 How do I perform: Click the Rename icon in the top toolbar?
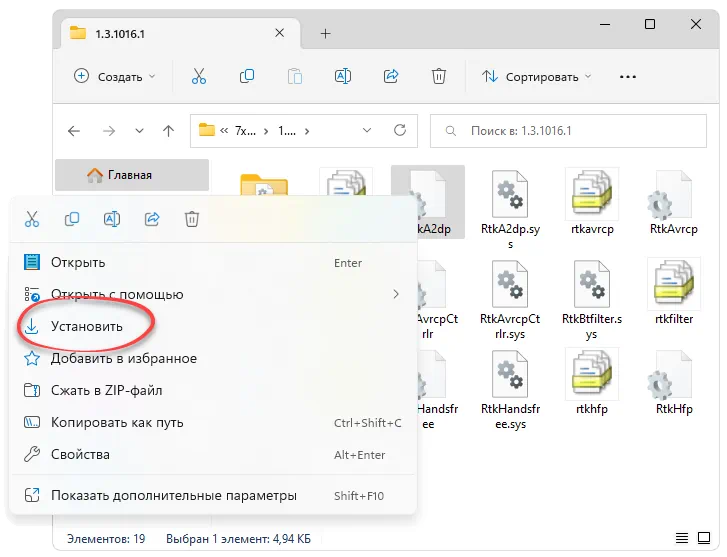click(343, 76)
